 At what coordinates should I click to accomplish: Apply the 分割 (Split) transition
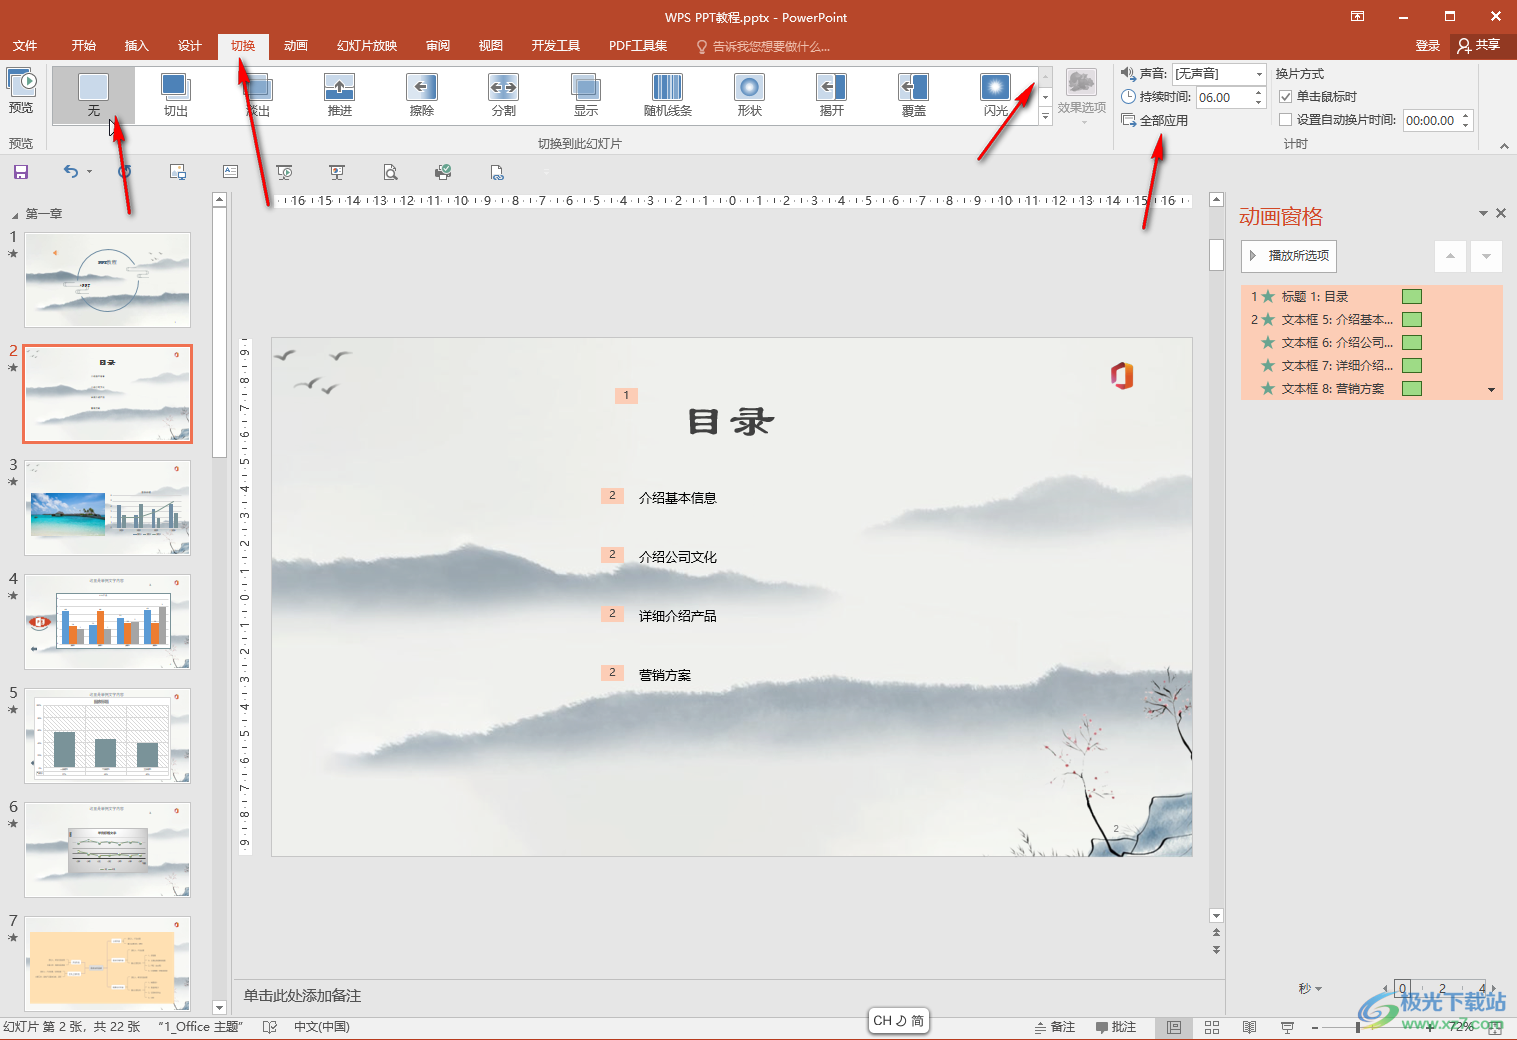(504, 95)
